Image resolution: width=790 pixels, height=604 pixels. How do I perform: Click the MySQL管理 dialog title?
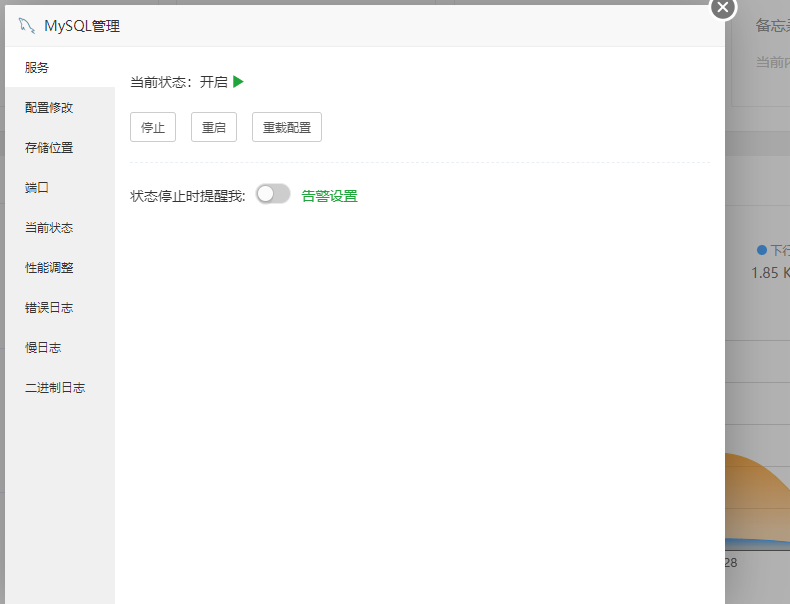(82, 26)
